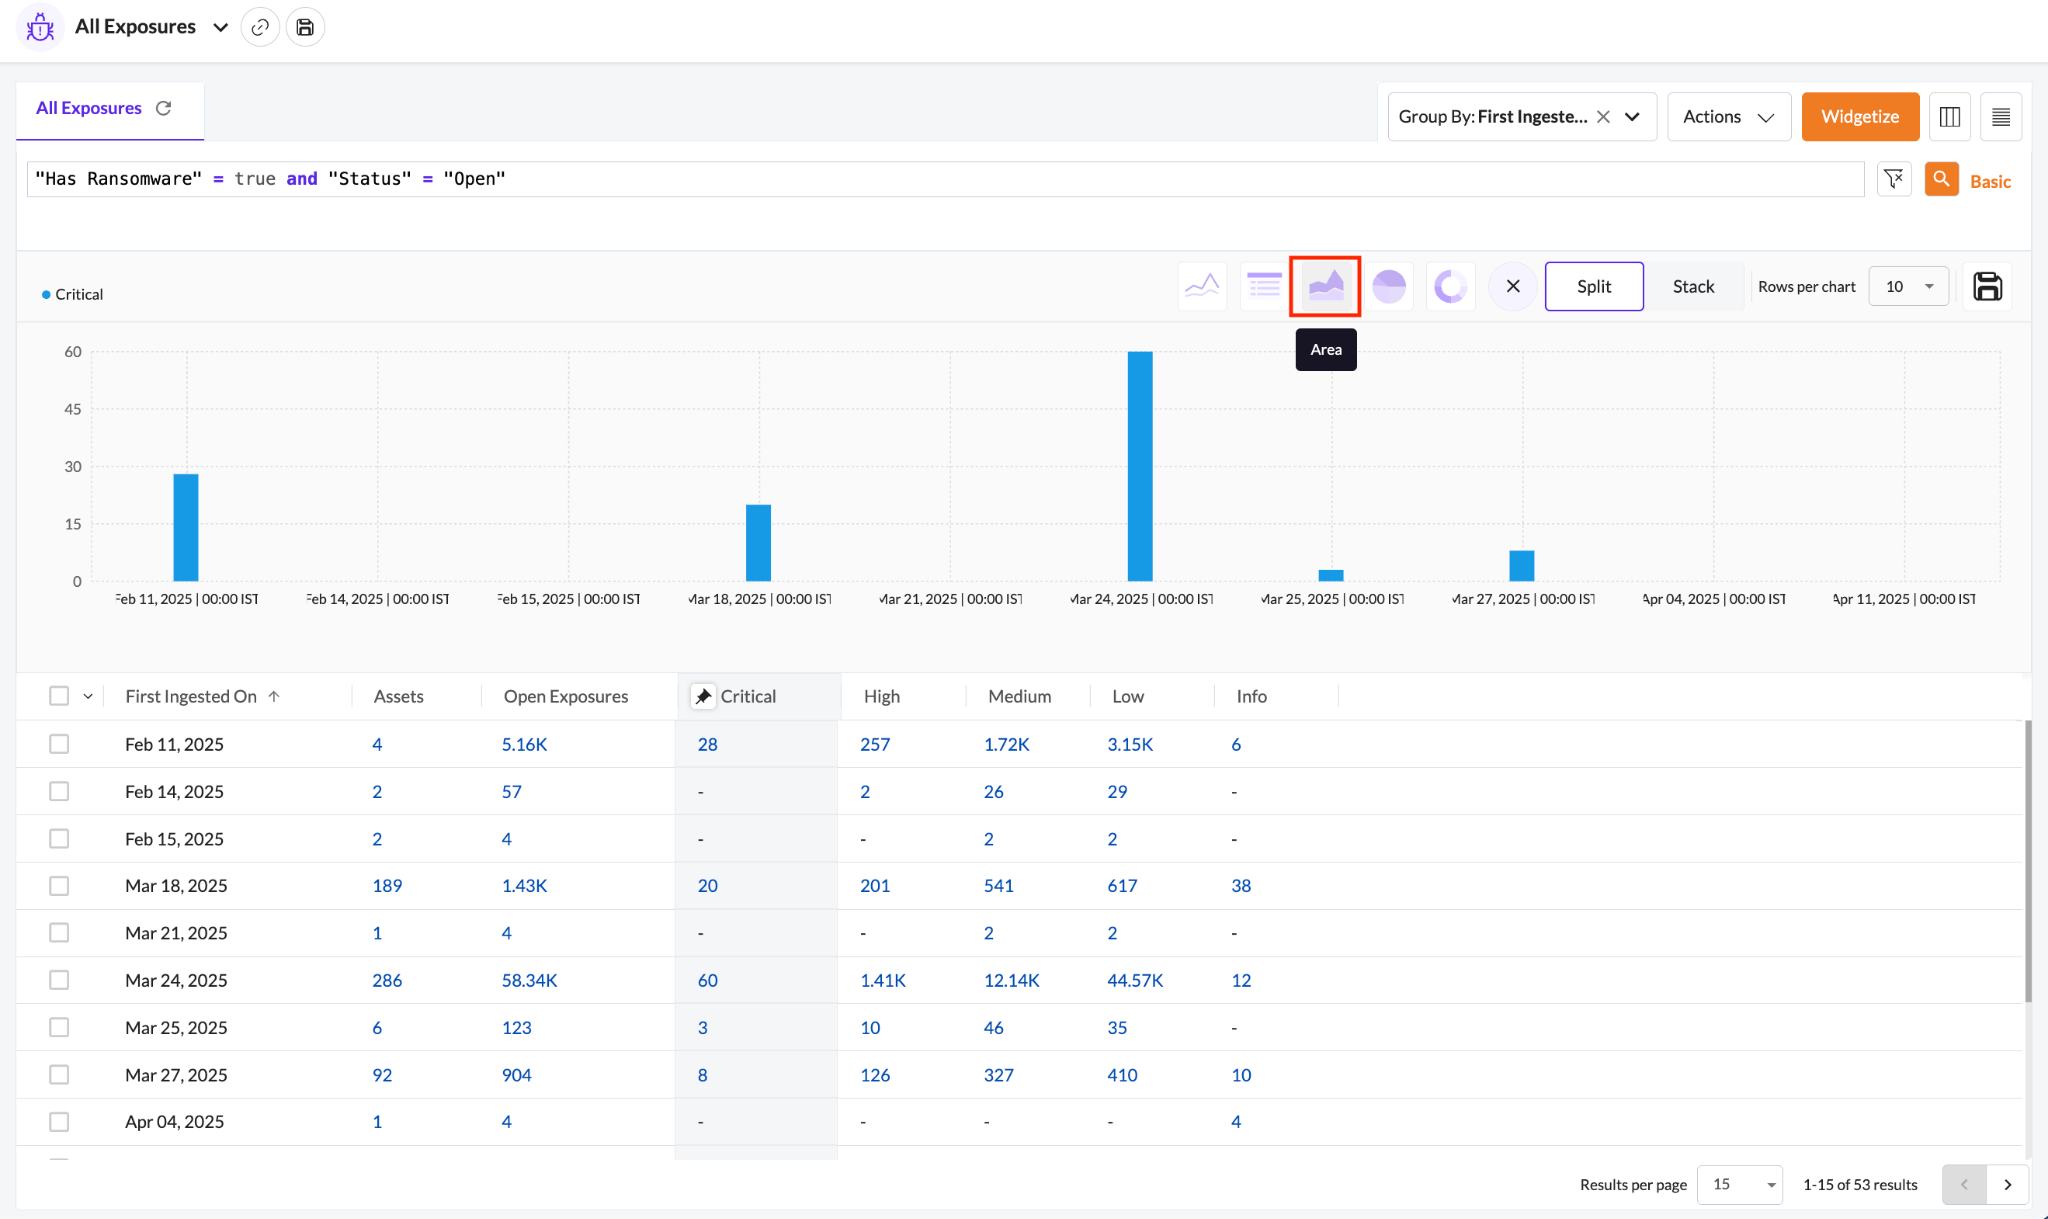Clear filters with the funnel icon

[1894, 179]
